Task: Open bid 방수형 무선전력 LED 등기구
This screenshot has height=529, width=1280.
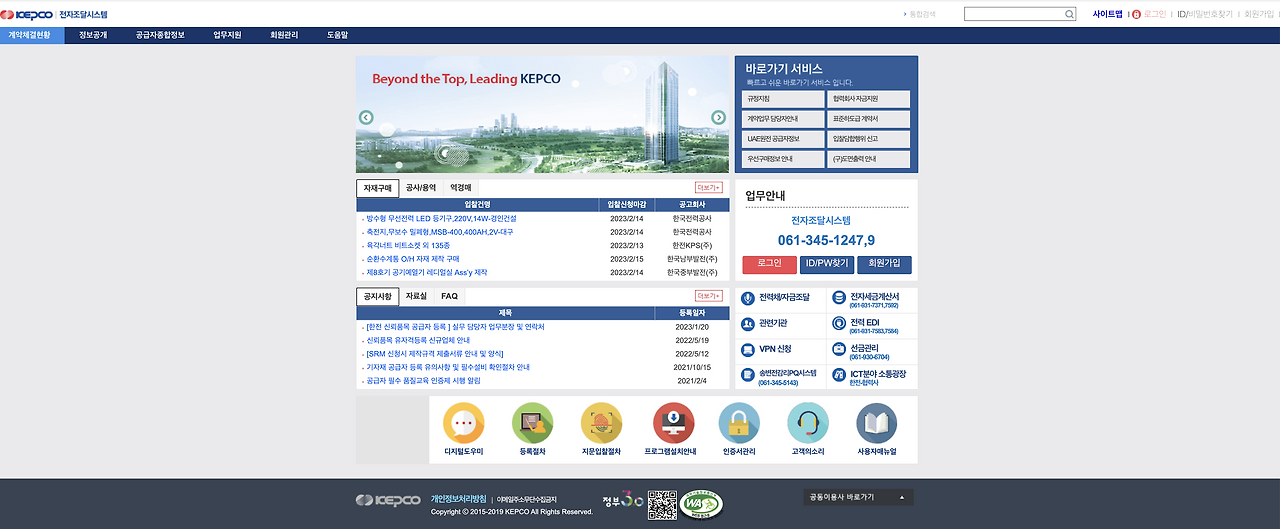Action: click(440, 218)
